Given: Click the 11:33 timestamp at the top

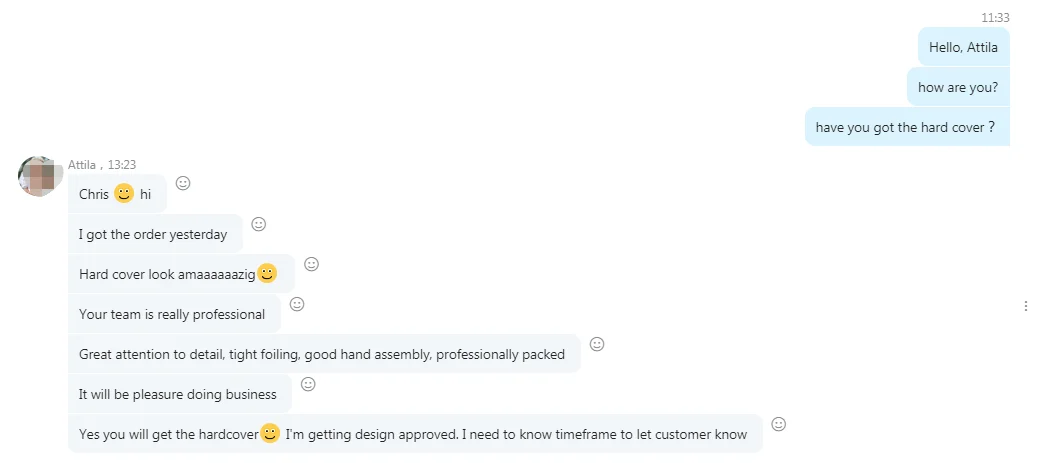Looking at the screenshot, I should point(995,17).
